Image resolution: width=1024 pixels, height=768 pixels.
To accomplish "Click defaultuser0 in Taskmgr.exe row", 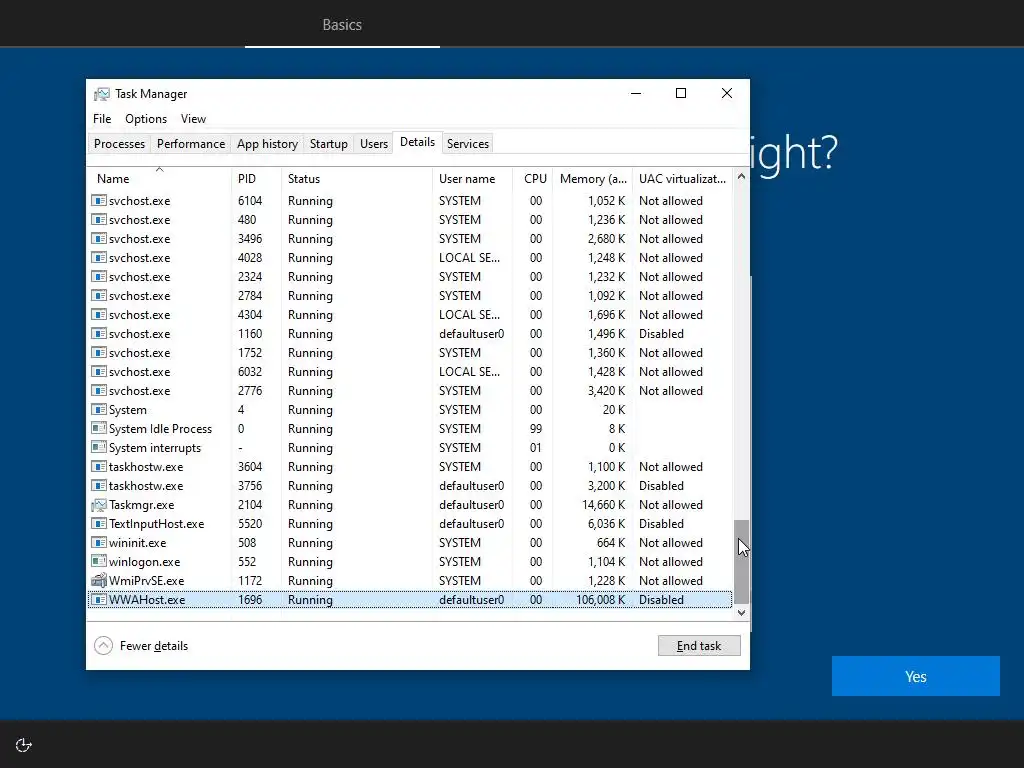I will [472, 505].
